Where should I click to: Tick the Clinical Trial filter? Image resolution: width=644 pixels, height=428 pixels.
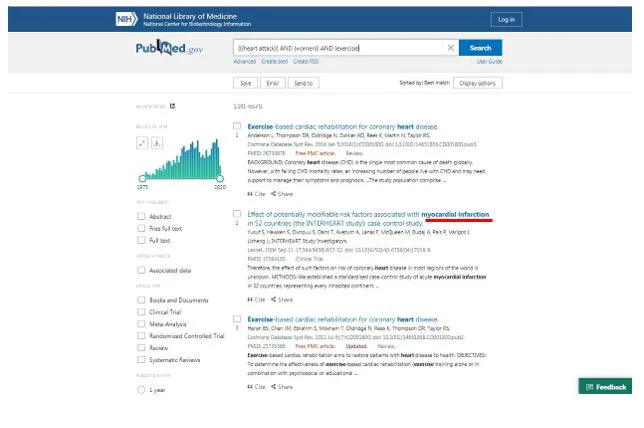pyautogui.click(x=141, y=312)
